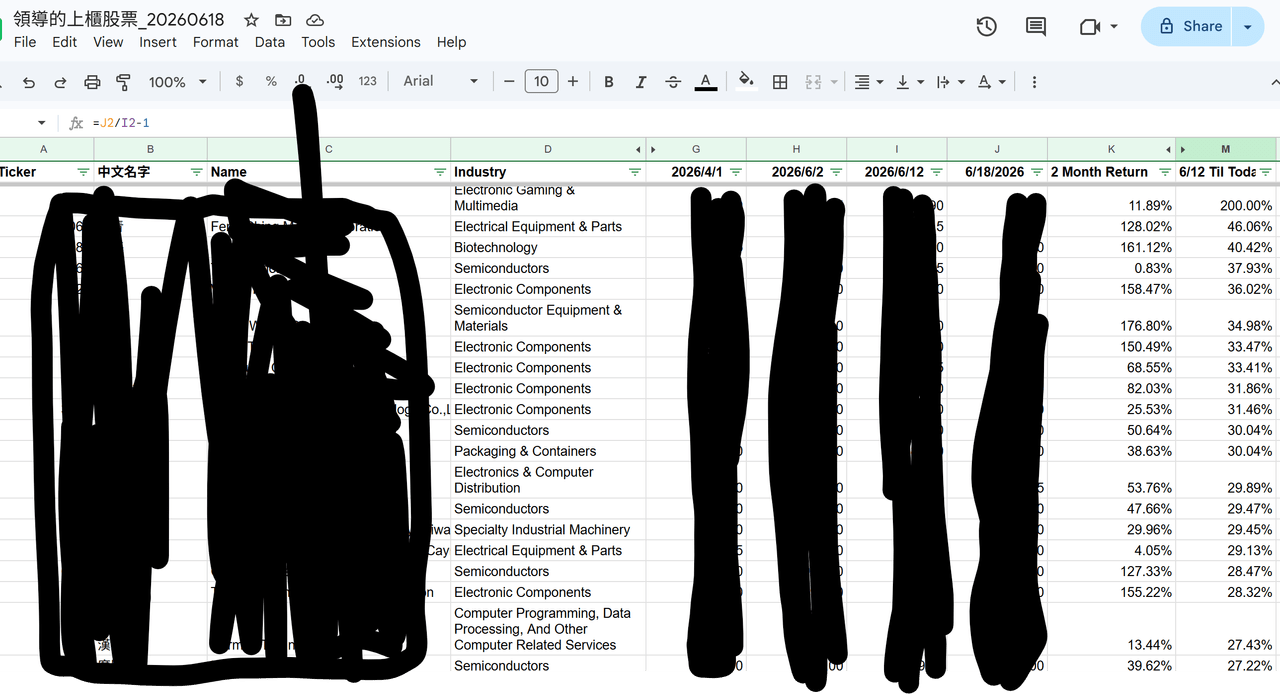This screenshot has height=694, width=1280.
Task: Open cell borders options
Action: pos(780,82)
